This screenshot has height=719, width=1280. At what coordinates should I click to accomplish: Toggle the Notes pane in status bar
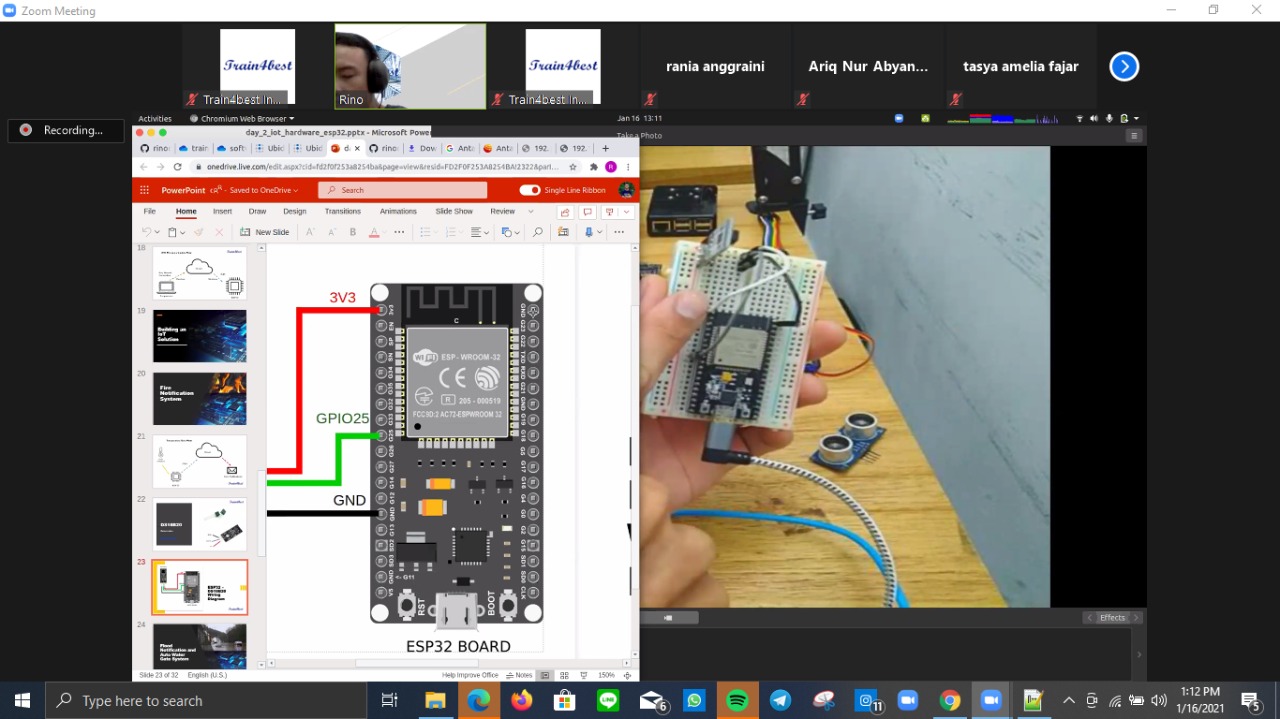[x=519, y=675]
